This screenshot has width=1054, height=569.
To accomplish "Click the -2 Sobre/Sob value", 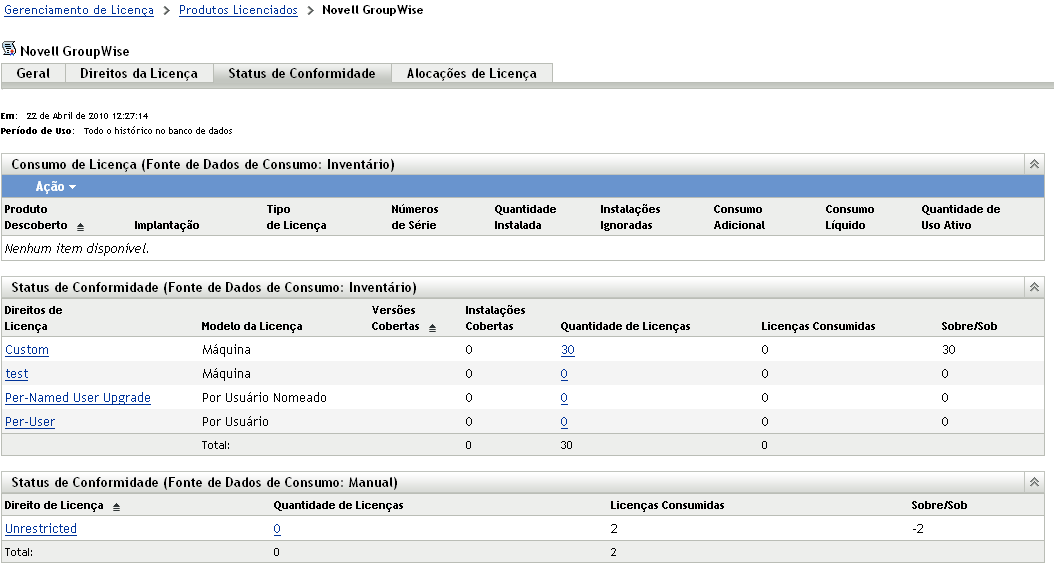I will click(918, 529).
